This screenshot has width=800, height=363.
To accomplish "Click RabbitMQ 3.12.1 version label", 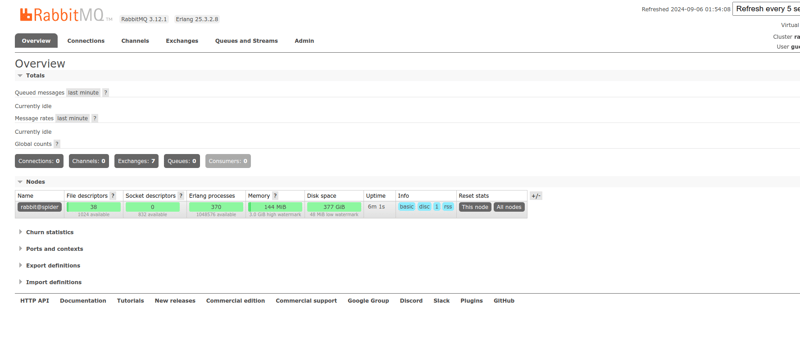I will 144,19.
